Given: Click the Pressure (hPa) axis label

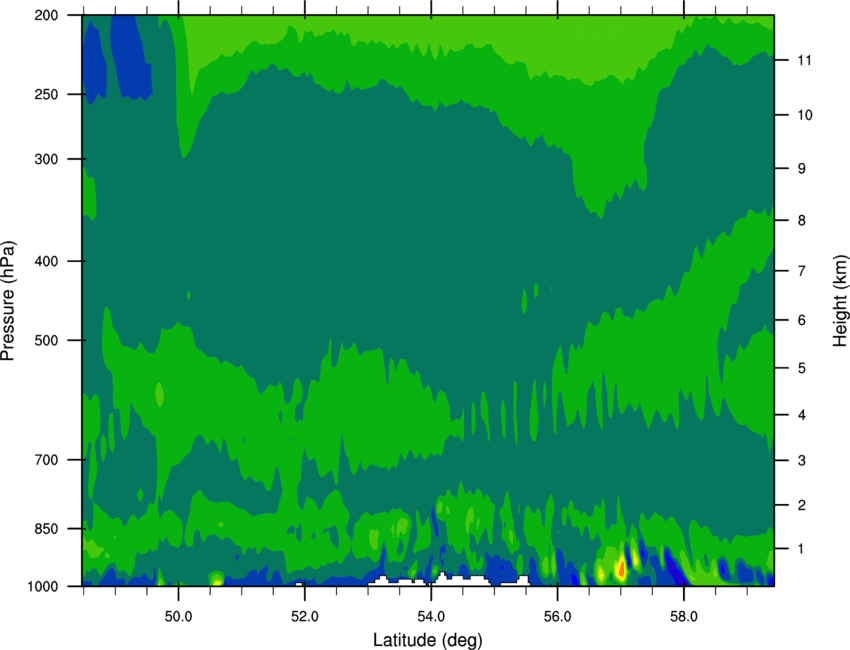Looking at the screenshot, I should tap(8, 300).
